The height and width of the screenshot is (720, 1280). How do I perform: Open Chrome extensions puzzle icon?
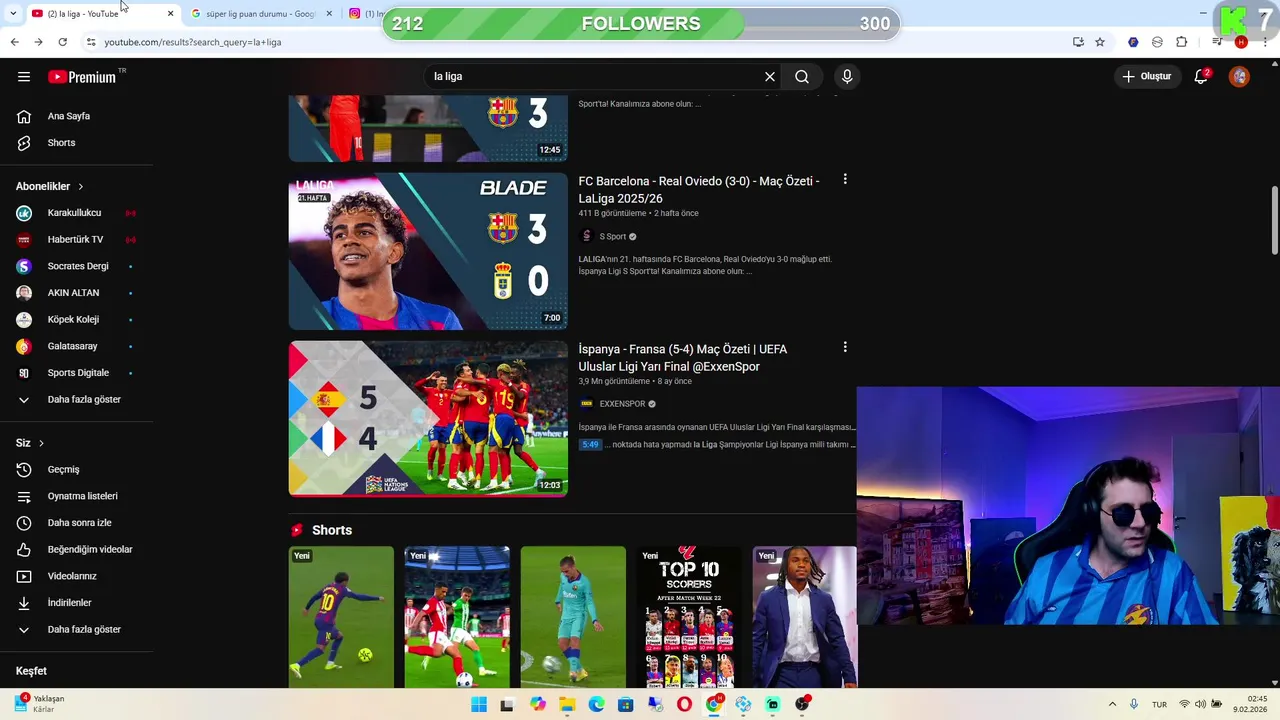coord(1181,42)
